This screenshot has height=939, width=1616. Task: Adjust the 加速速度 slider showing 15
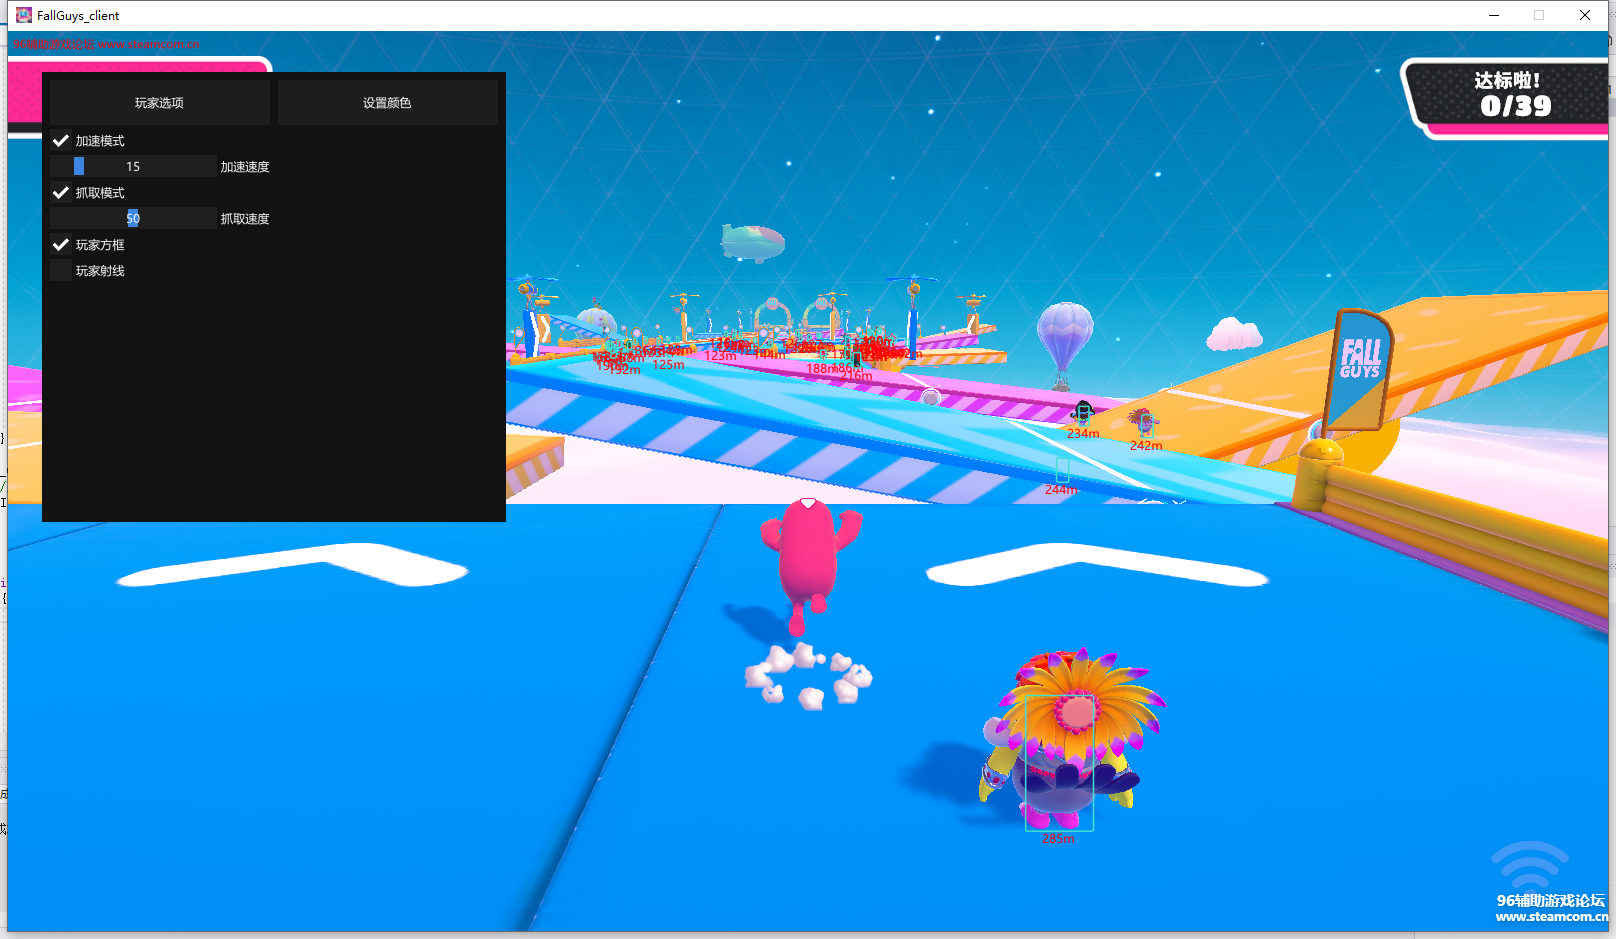pyautogui.click(x=133, y=167)
